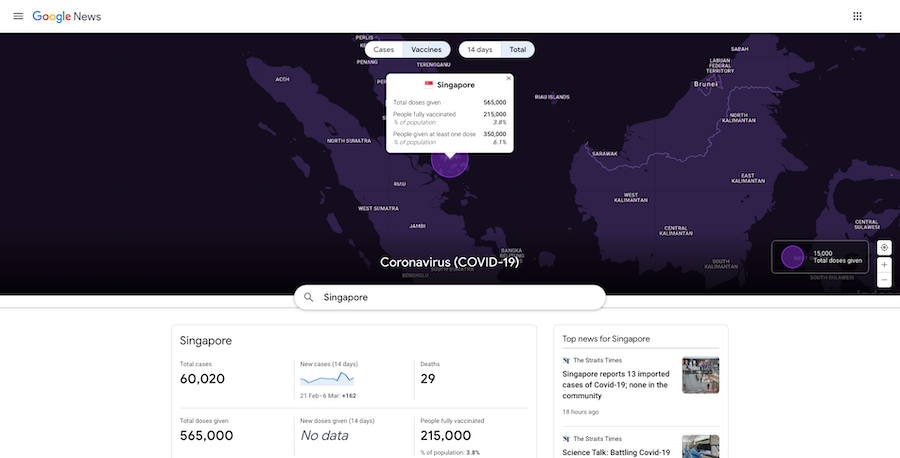Viewport: 900px width, 458px height.
Task: Click the purple Singapore map bubble
Action: pos(450,163)
